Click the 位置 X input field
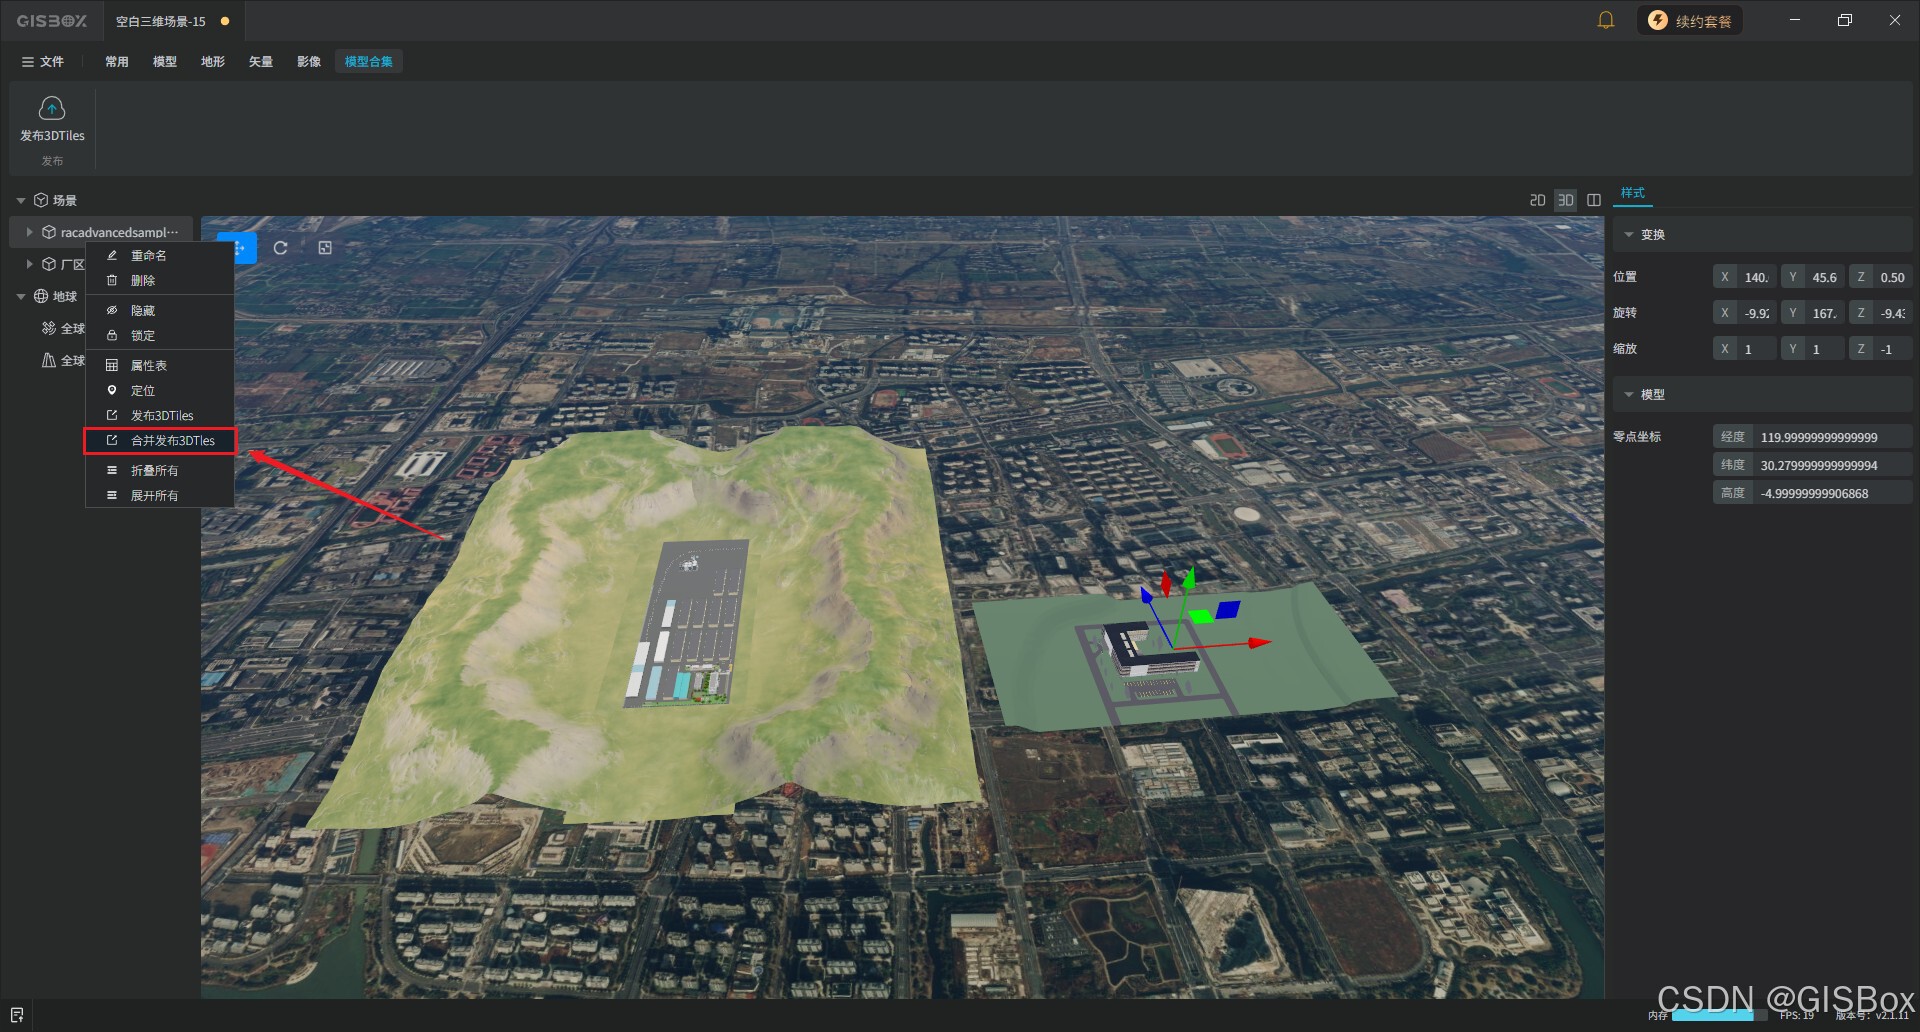1920x1032 pixels. (x=1745, y=277)
